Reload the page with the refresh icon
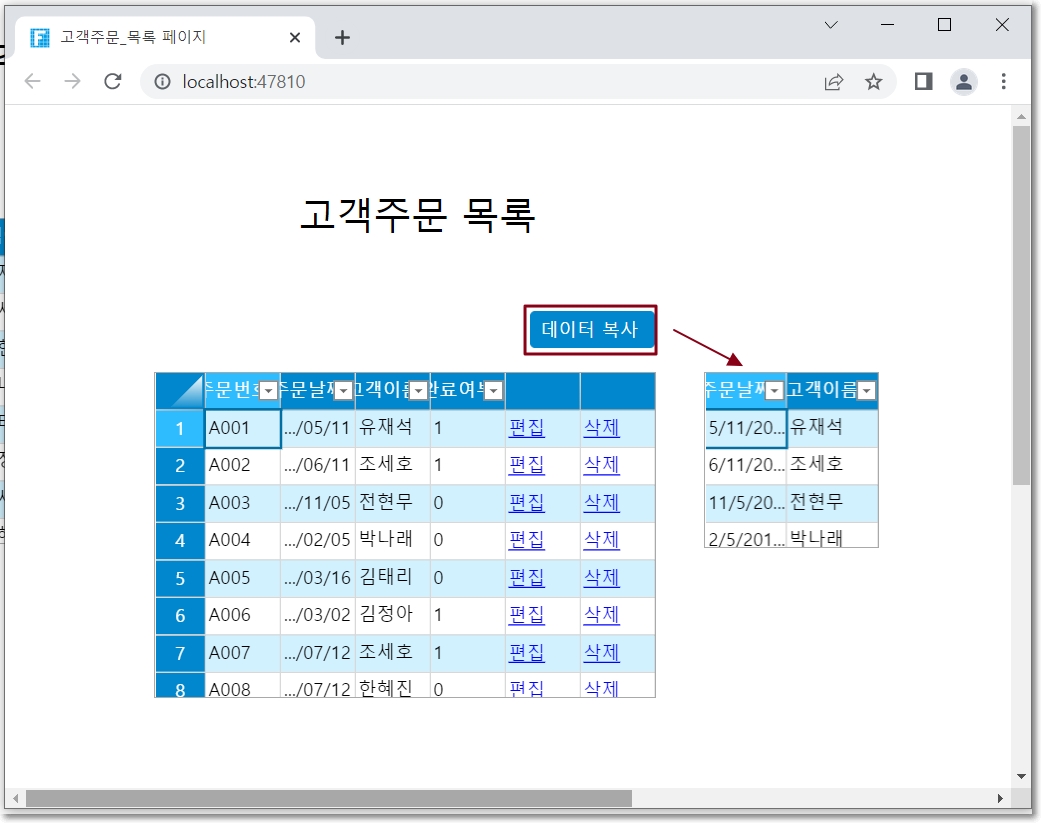 pos(113,82)
